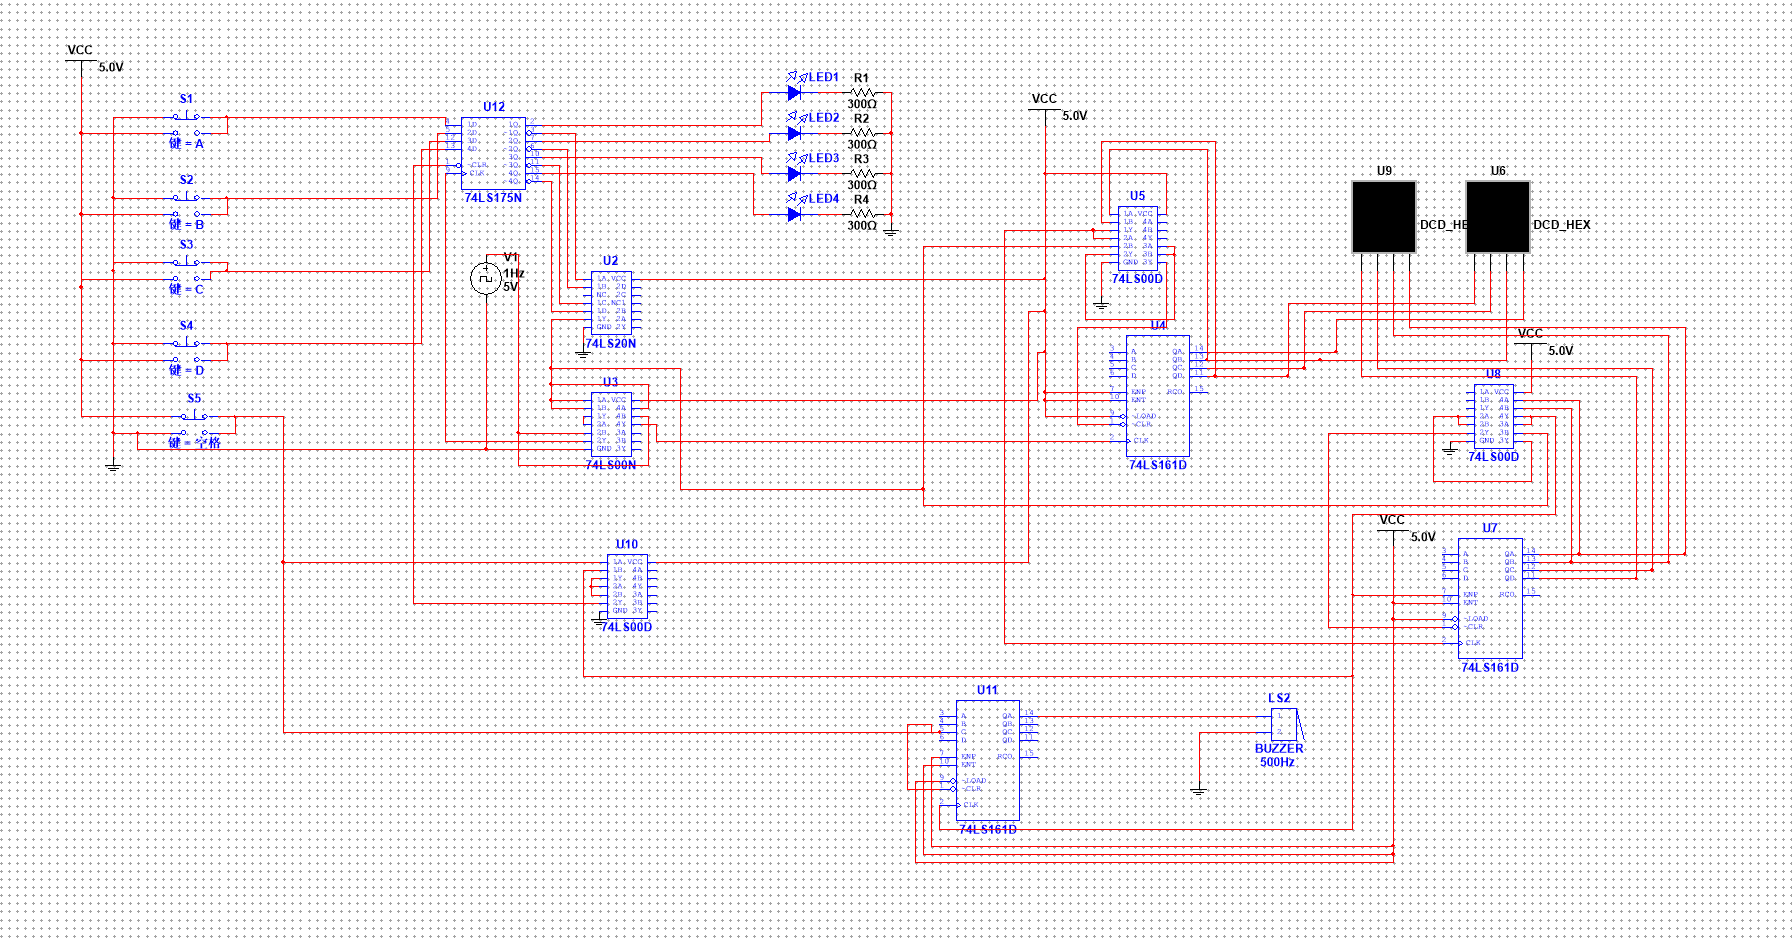Select resistor R1

pyautogui.click(x=862, y=92)
